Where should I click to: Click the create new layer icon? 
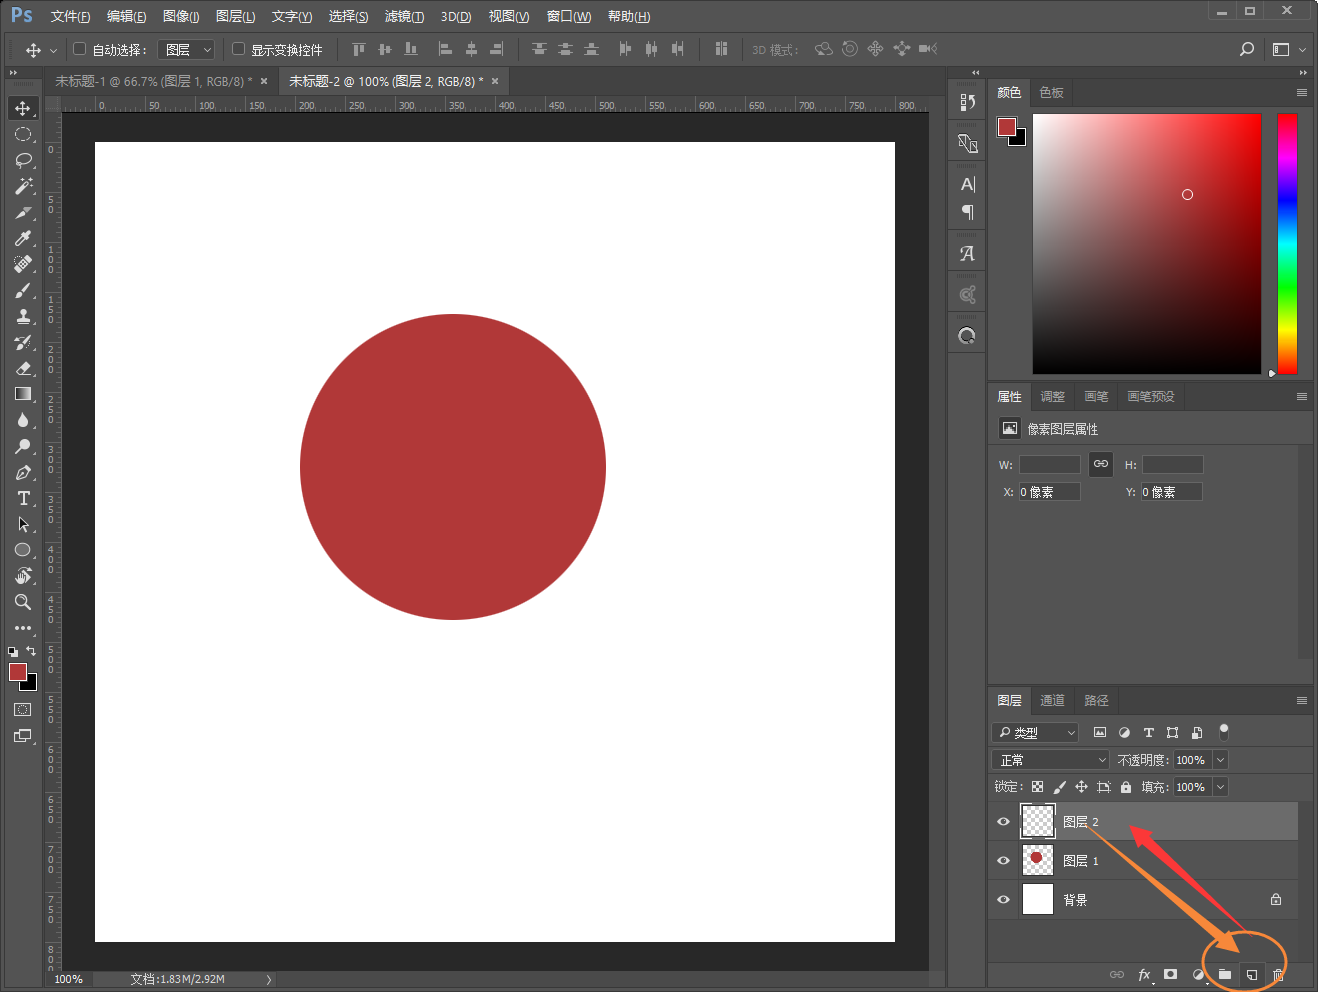[x=1251, y=974]
